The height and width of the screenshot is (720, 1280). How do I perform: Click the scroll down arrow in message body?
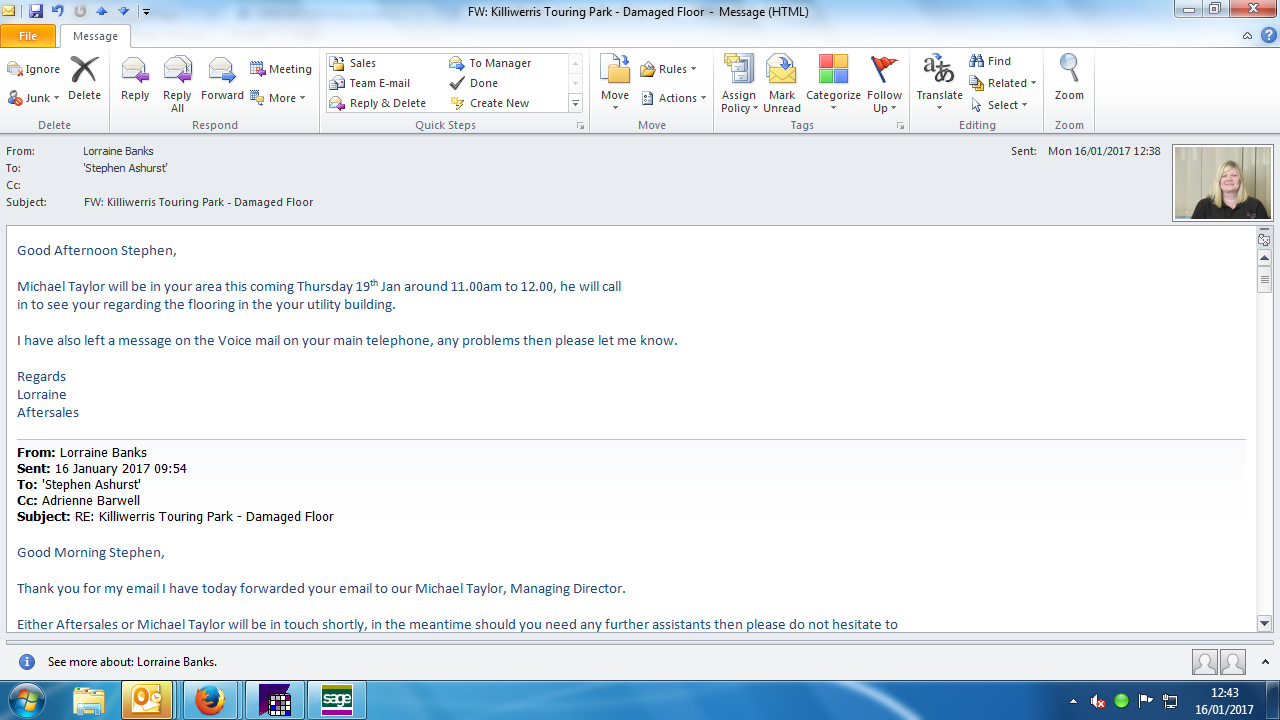[x=1264, y=623]
